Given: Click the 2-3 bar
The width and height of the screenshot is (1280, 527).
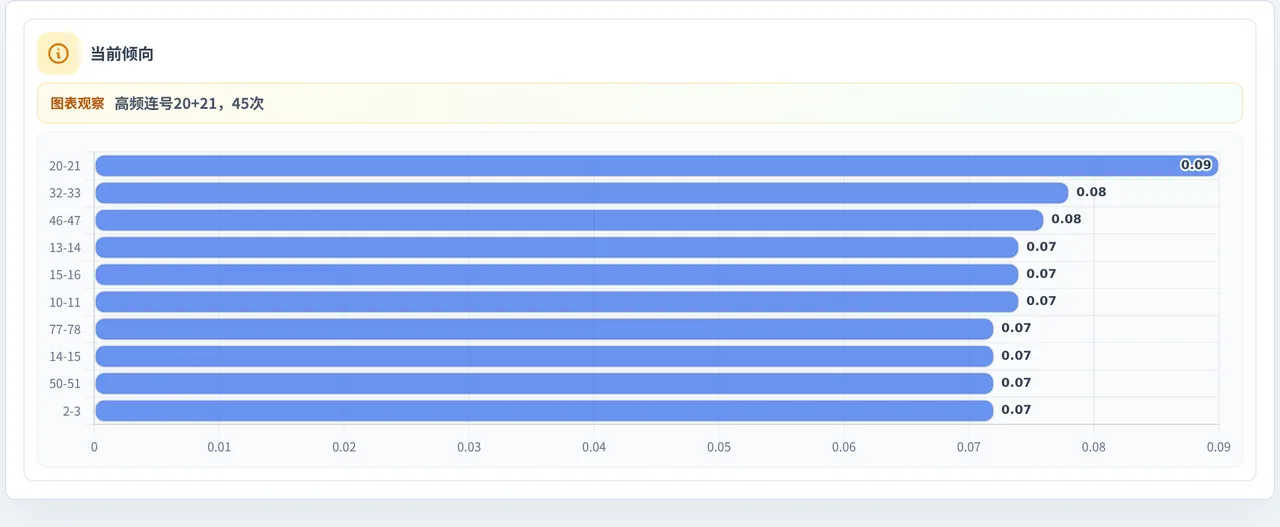Looking at the screenshot, I should pyautogui.click(x=544, y=410).
